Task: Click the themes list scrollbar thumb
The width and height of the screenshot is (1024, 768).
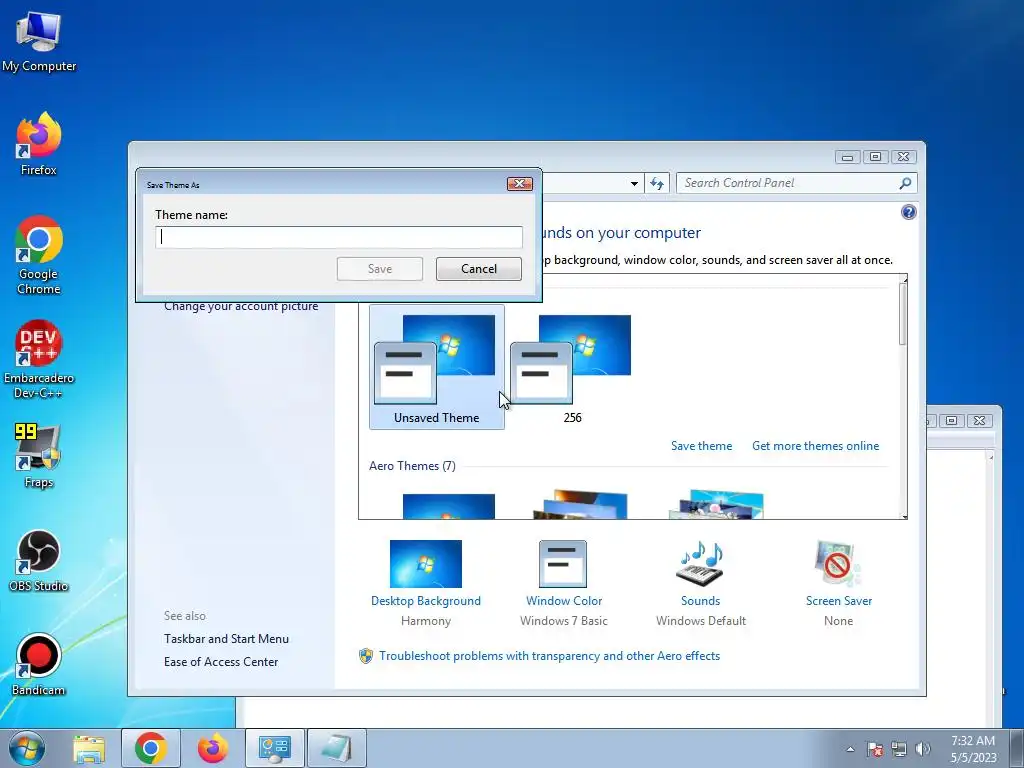Action: (x=903, y=315)
